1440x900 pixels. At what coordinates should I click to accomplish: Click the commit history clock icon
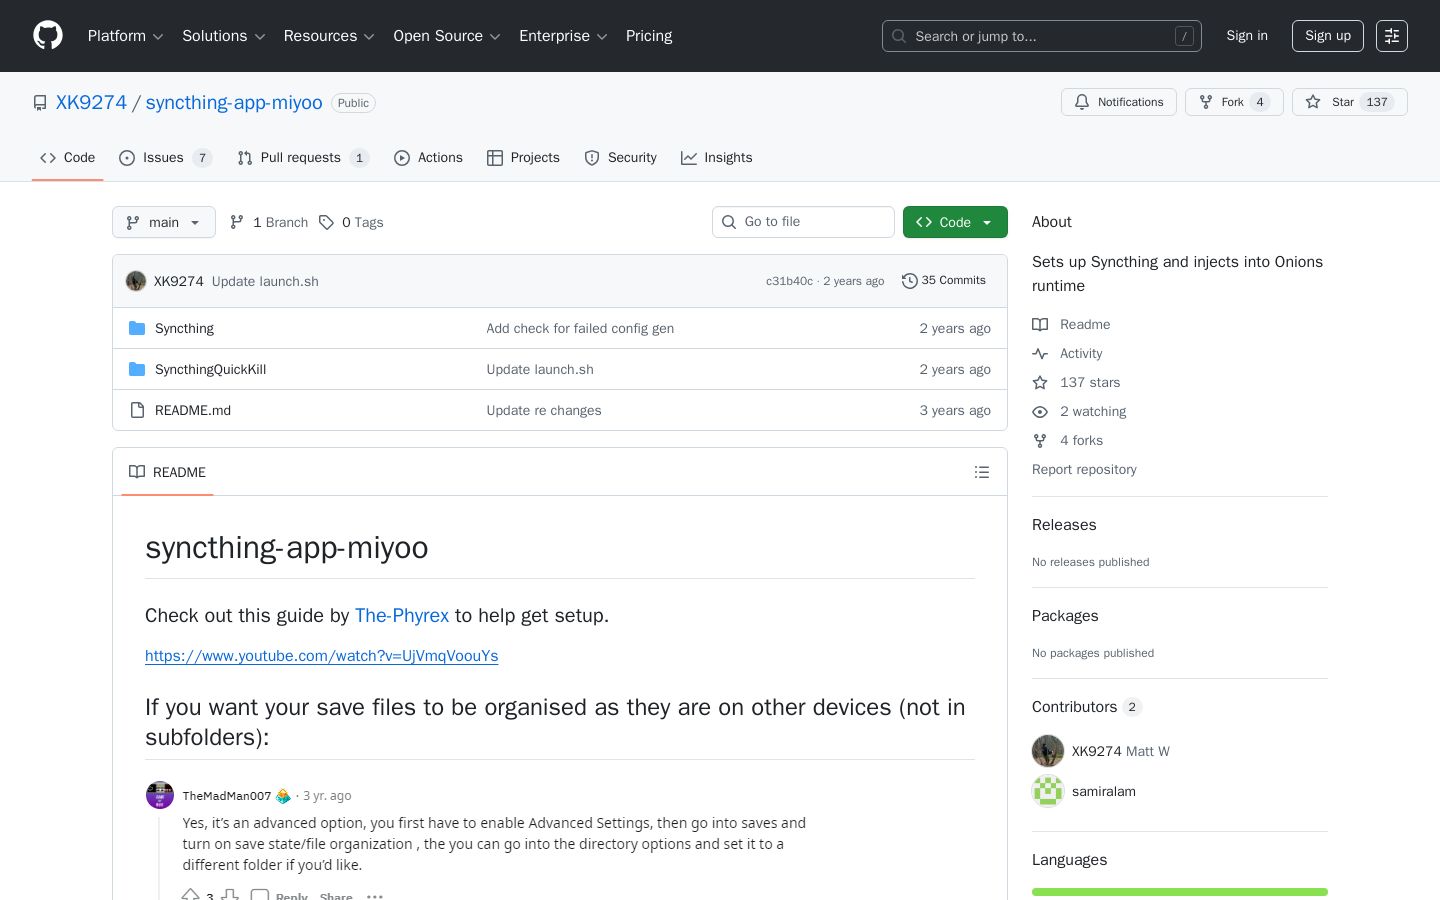909,281
